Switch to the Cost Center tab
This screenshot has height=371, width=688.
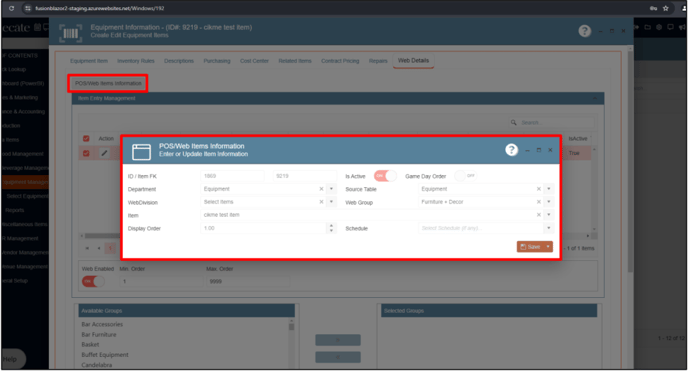pyautogui.click(x=254, y=61)
